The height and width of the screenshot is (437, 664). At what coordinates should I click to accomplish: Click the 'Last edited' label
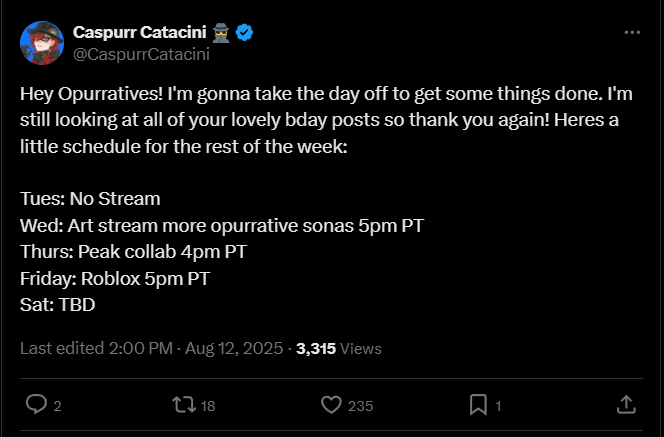(x=59, y=349)
